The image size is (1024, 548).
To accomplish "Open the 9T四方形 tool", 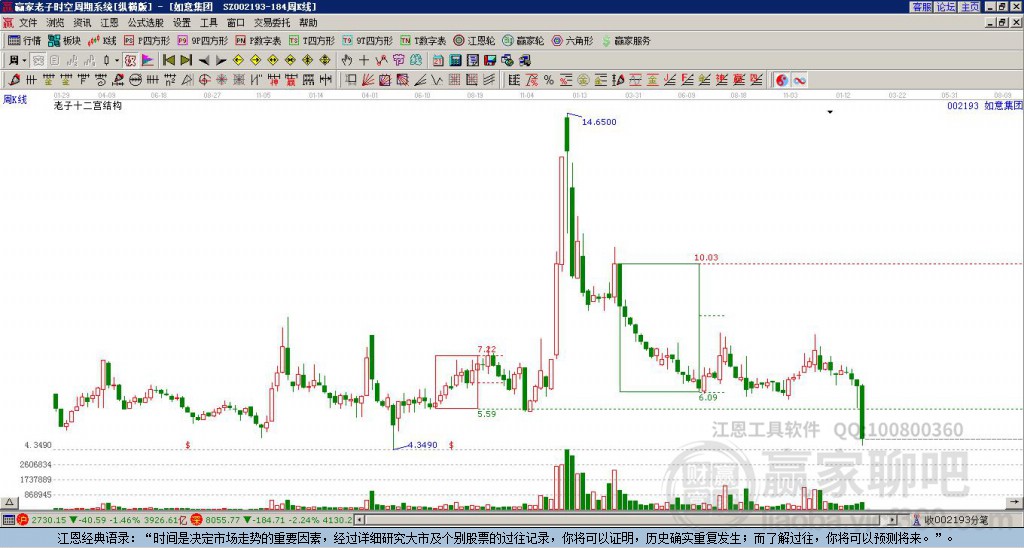I will click(367, 40).
